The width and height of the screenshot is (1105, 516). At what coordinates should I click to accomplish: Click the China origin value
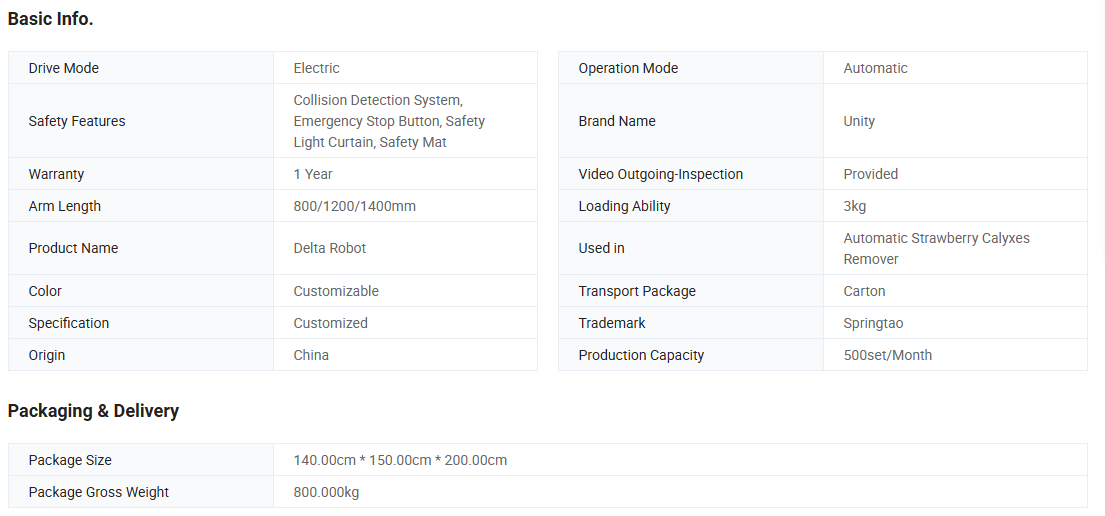[311, 355]
